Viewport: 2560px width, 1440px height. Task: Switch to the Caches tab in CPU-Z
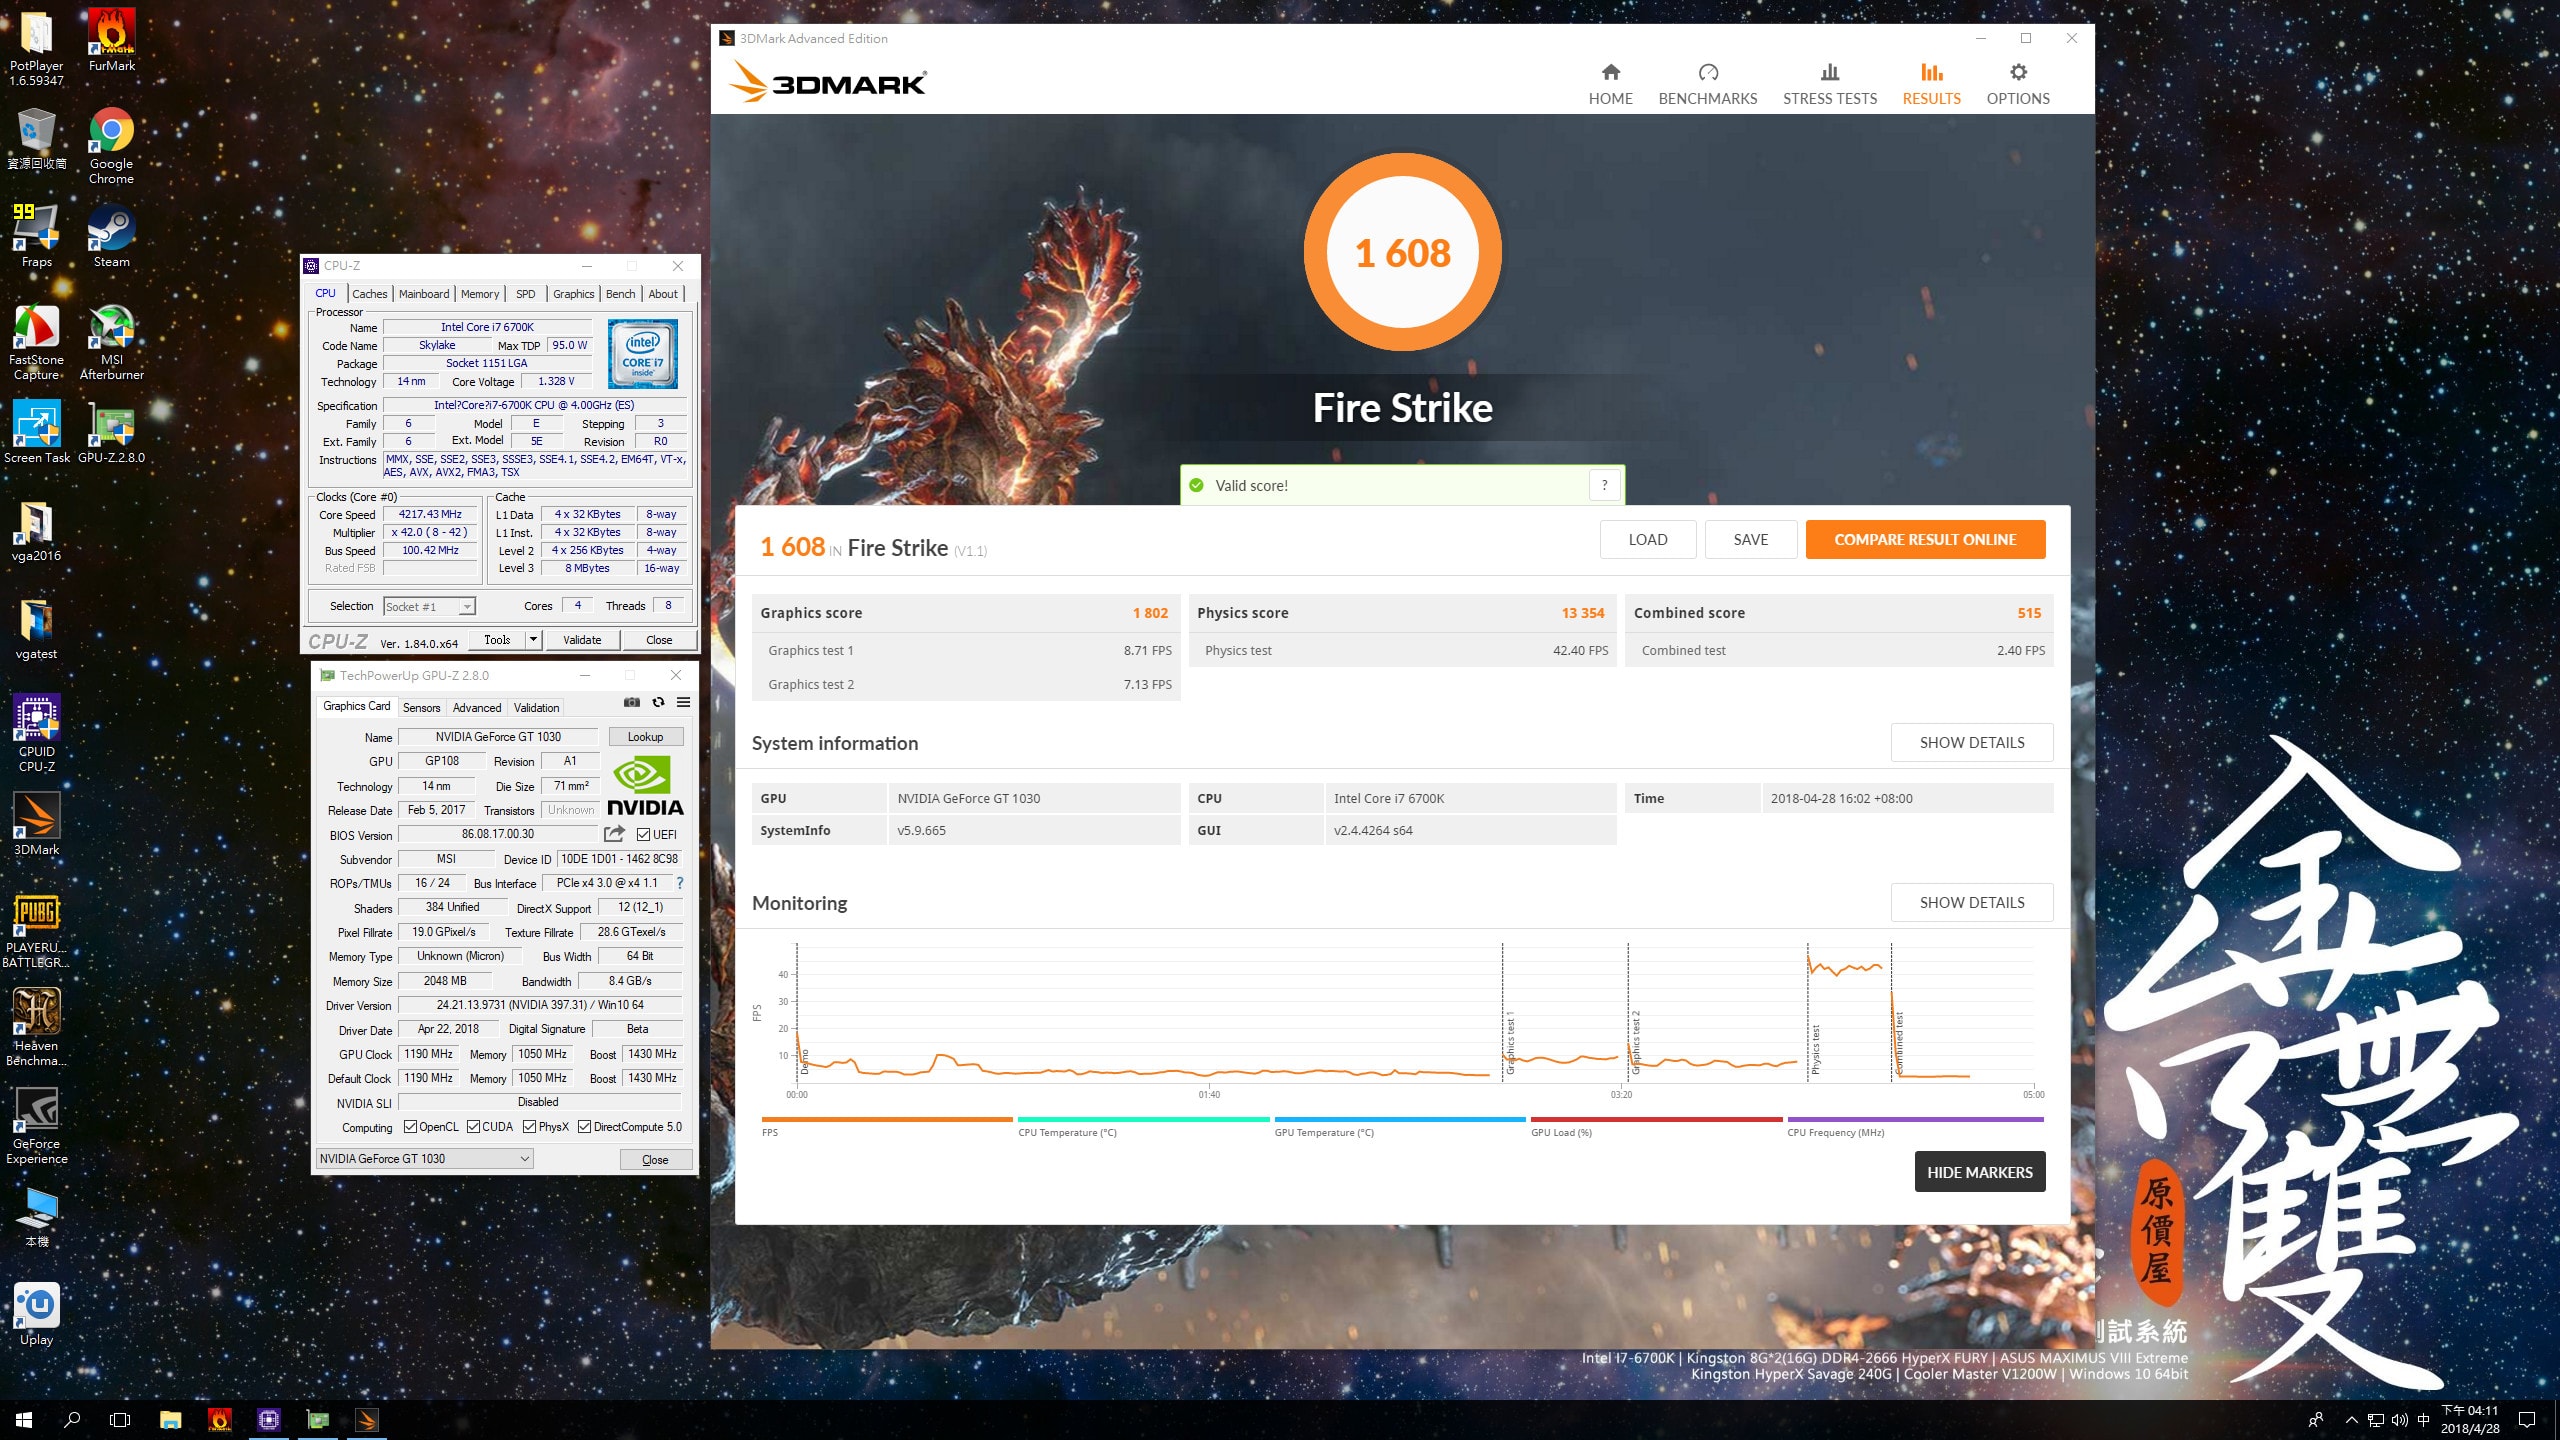click(369, 294)
